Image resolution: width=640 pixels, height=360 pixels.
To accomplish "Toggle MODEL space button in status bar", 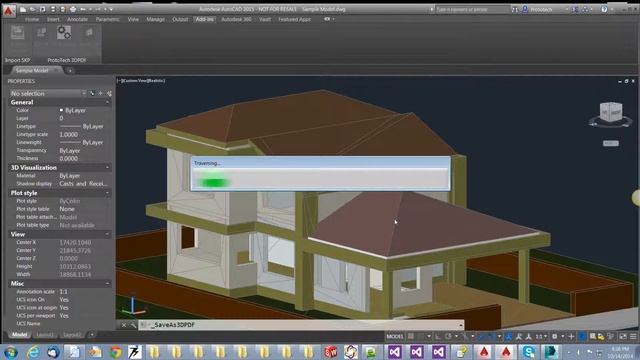I will tap(395, 336).
